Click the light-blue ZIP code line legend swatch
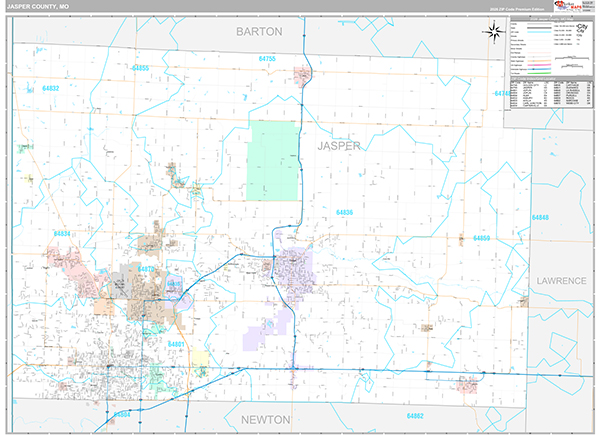 click(x=539, y=32)
